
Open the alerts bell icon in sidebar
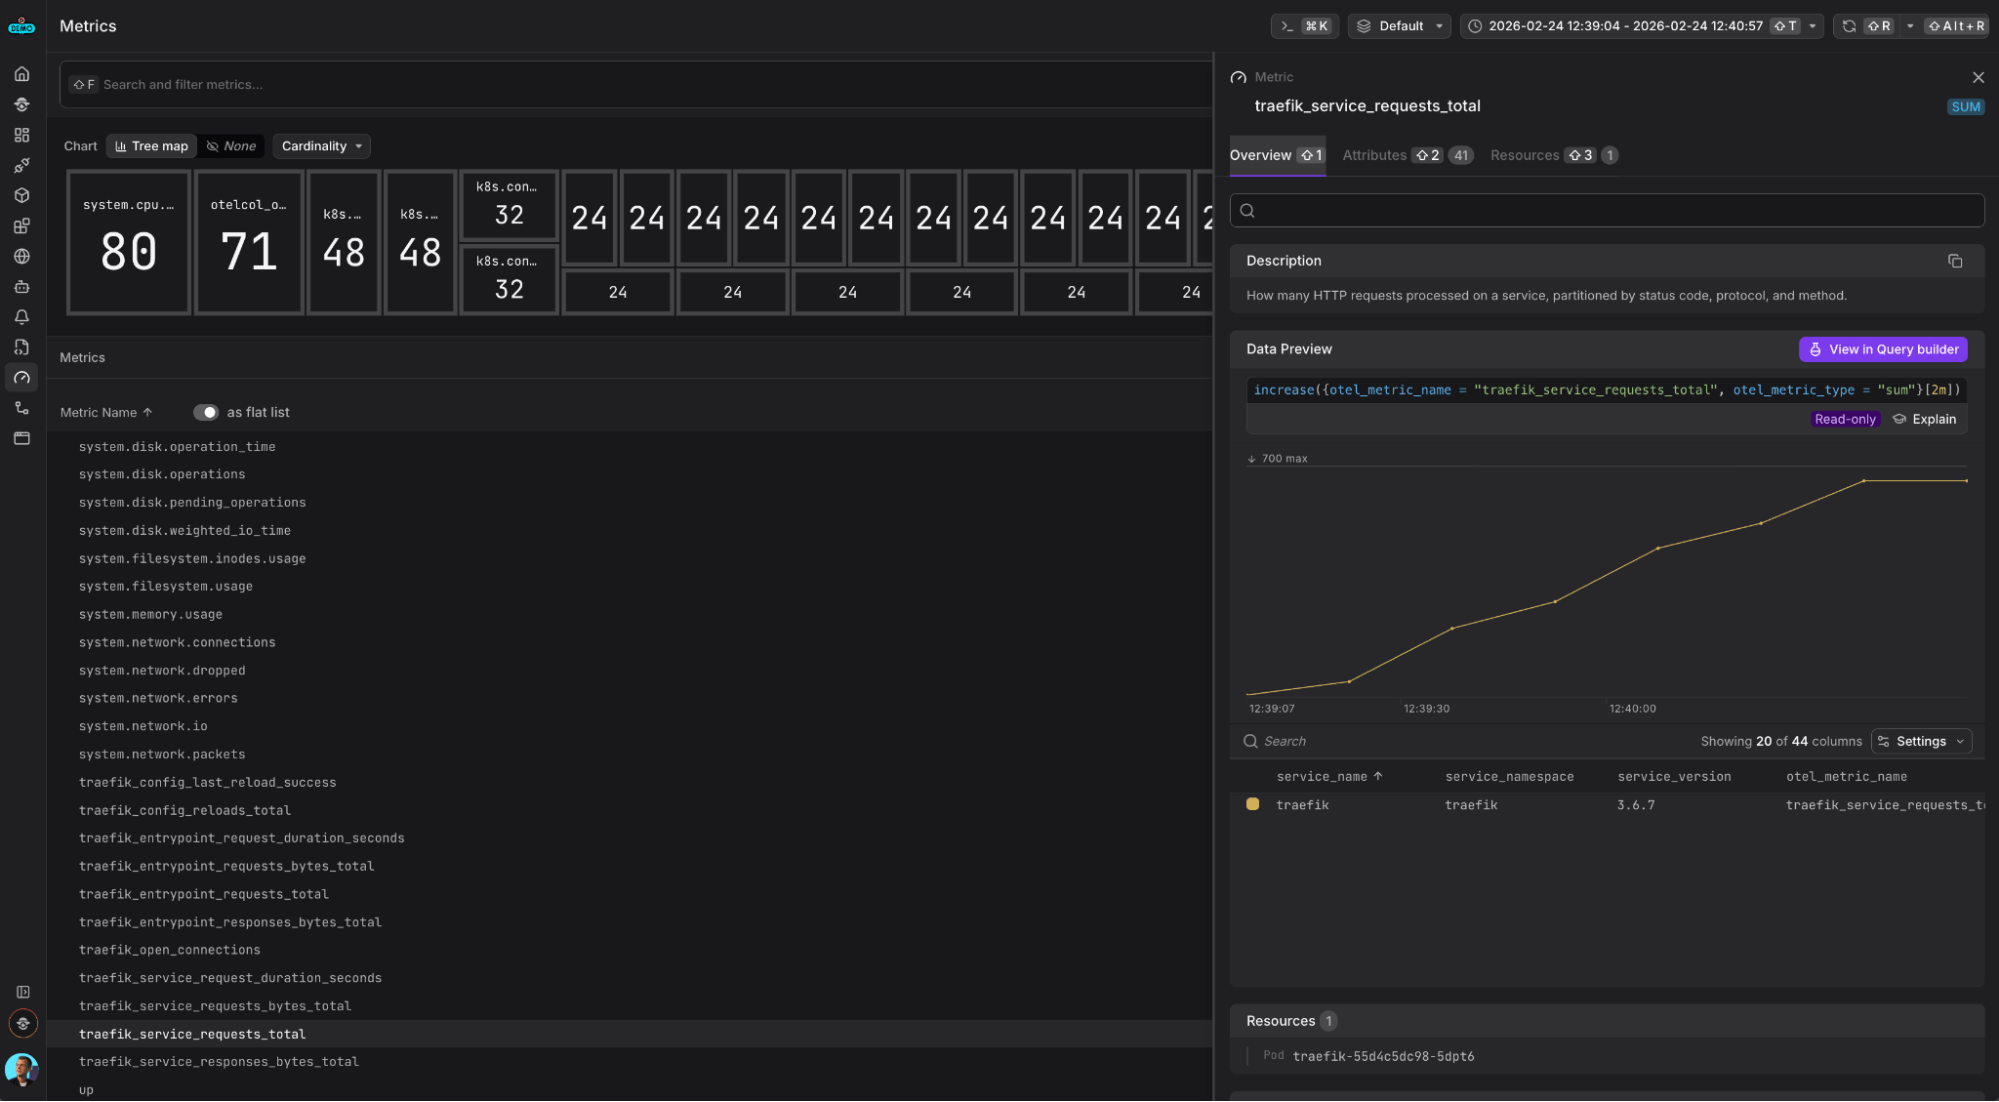22,317
